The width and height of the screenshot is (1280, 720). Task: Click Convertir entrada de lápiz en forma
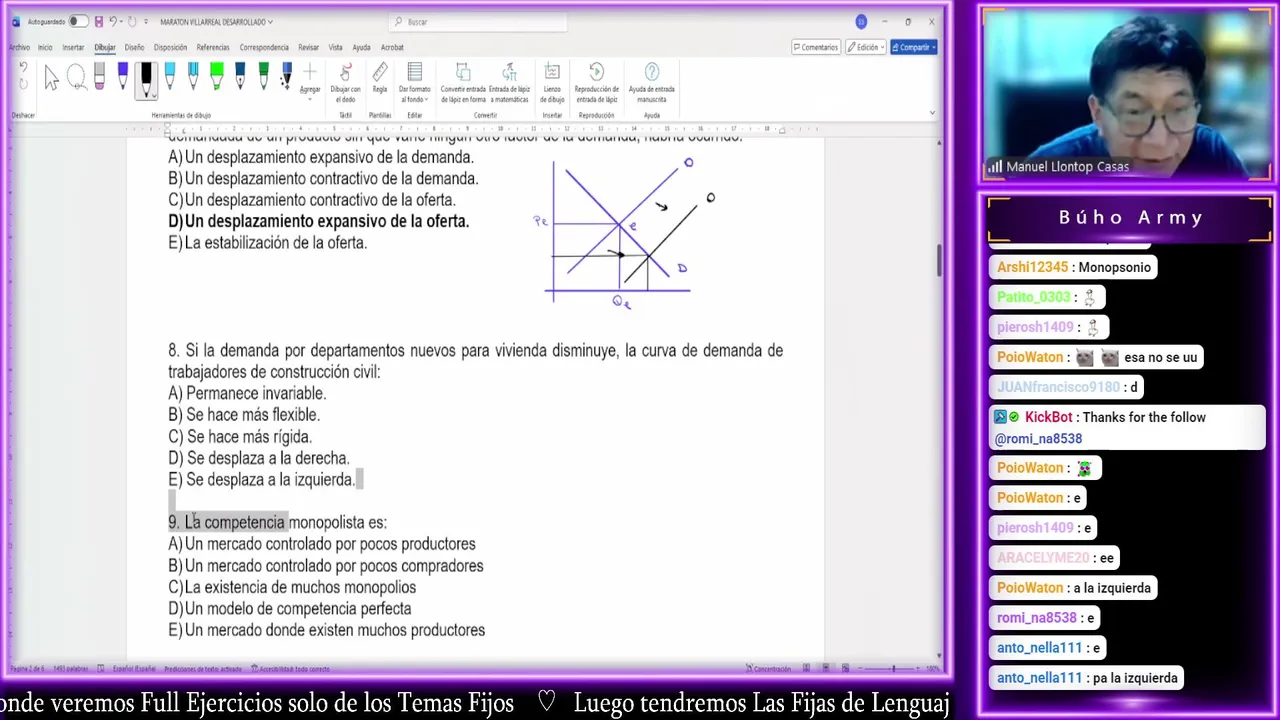[463, 83]
